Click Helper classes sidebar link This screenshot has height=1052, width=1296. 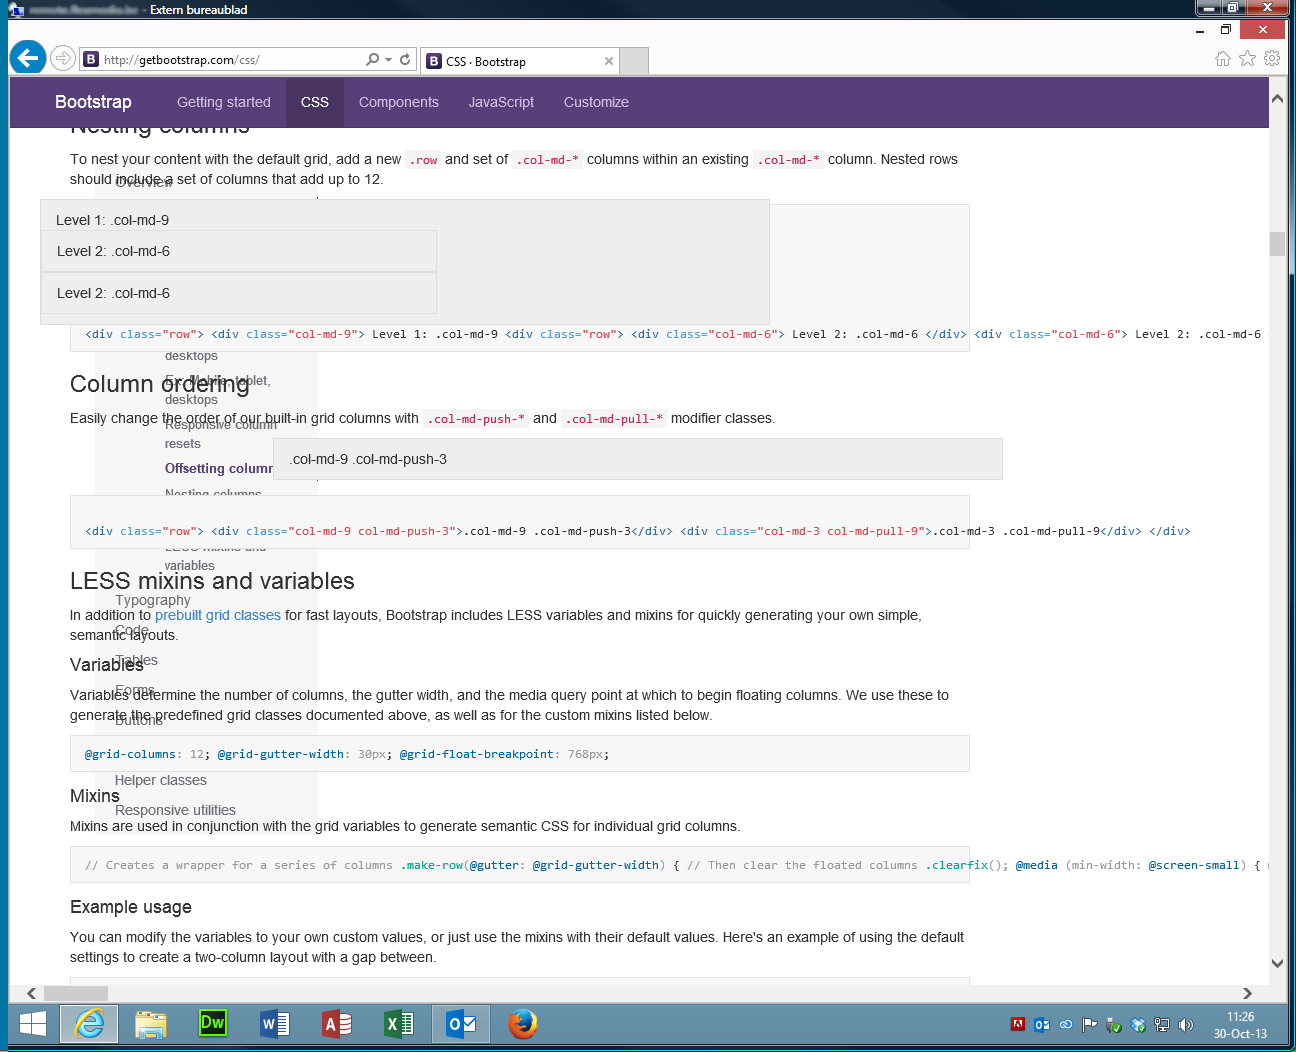tap(161, 780)
